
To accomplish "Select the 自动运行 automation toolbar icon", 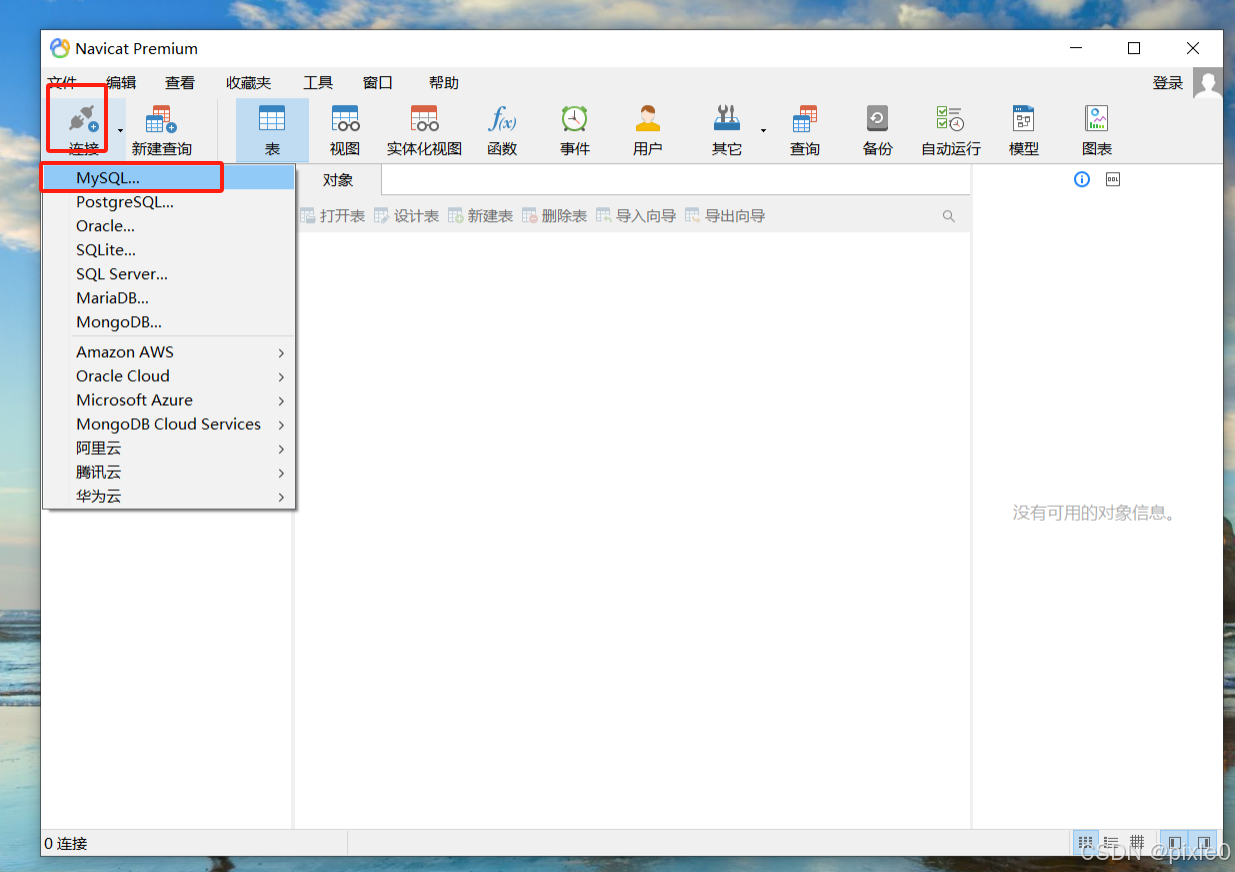I will pyautogui.click(x=950, y=119).
